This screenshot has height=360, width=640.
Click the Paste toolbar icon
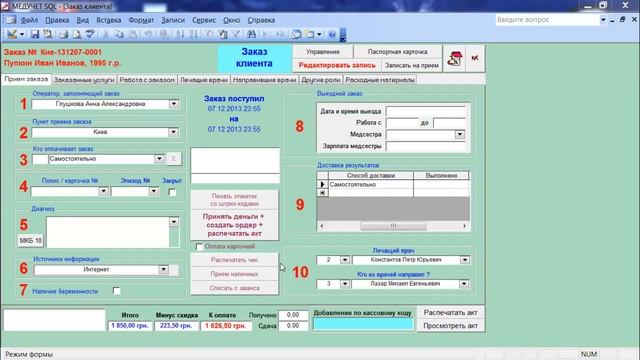(133, 34)
